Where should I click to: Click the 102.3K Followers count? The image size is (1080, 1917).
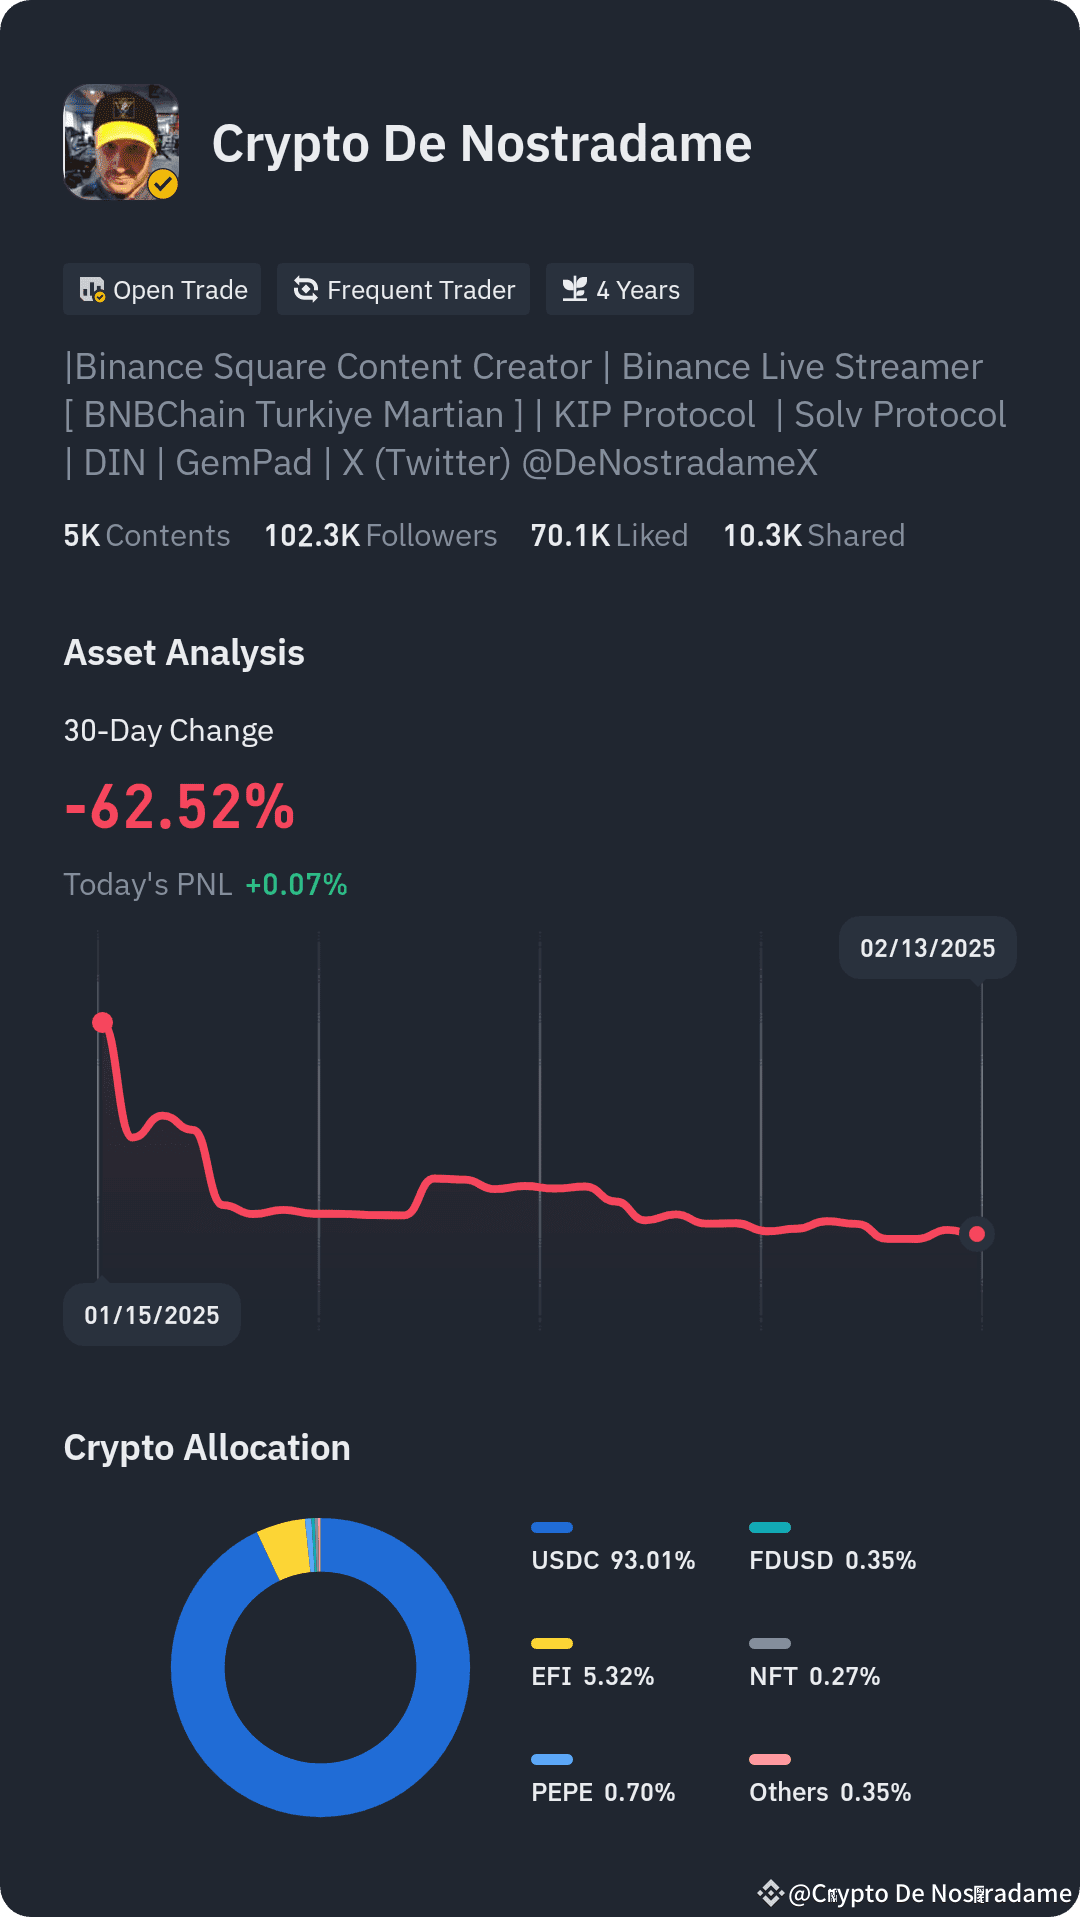tap(380, 535)
